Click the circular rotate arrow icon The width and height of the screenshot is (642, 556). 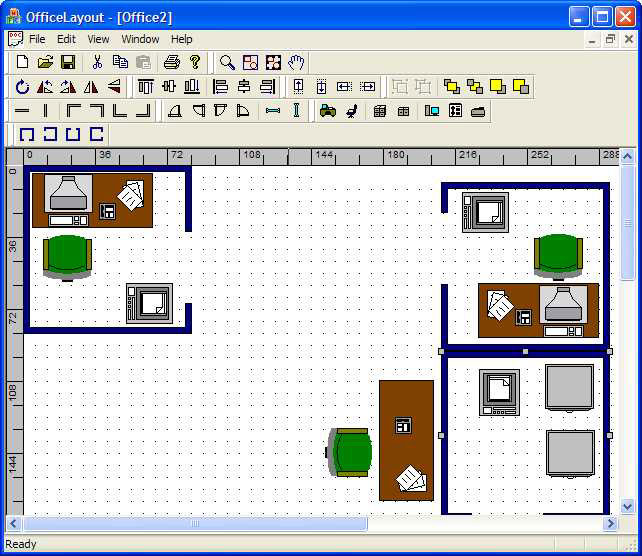tap(22, 87)
